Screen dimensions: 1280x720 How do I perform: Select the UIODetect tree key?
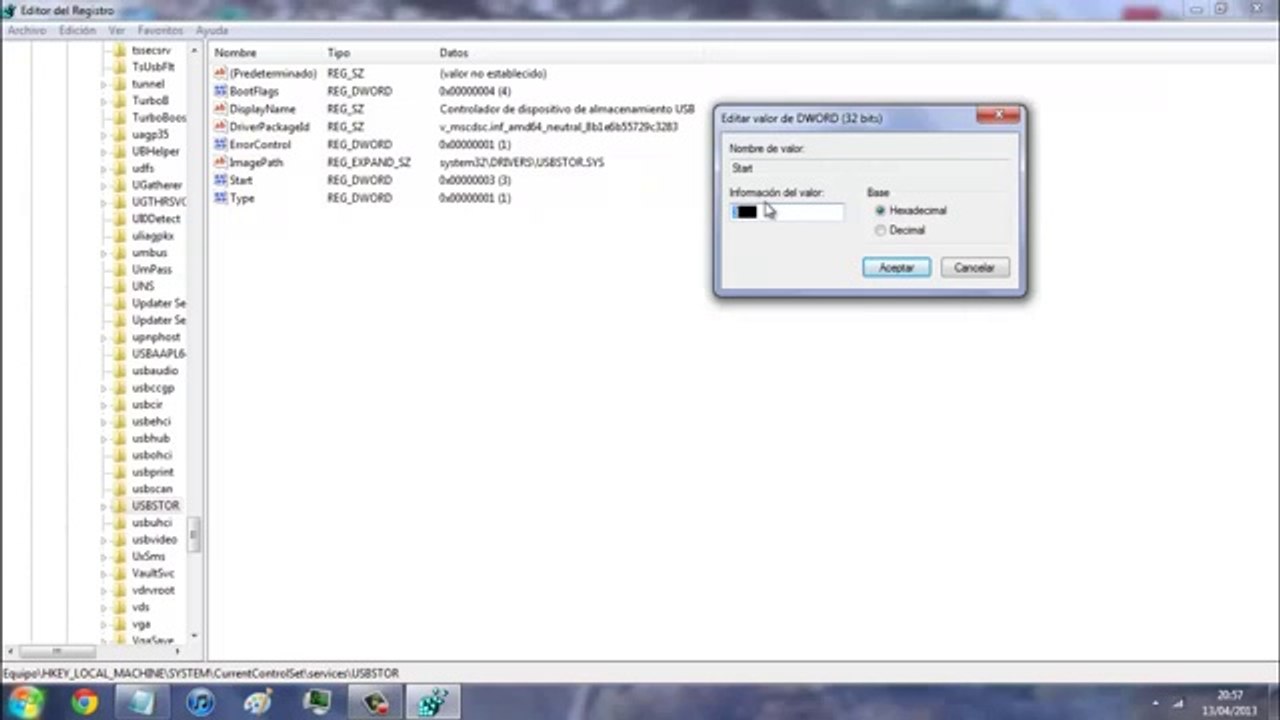[x=156, y=219]
